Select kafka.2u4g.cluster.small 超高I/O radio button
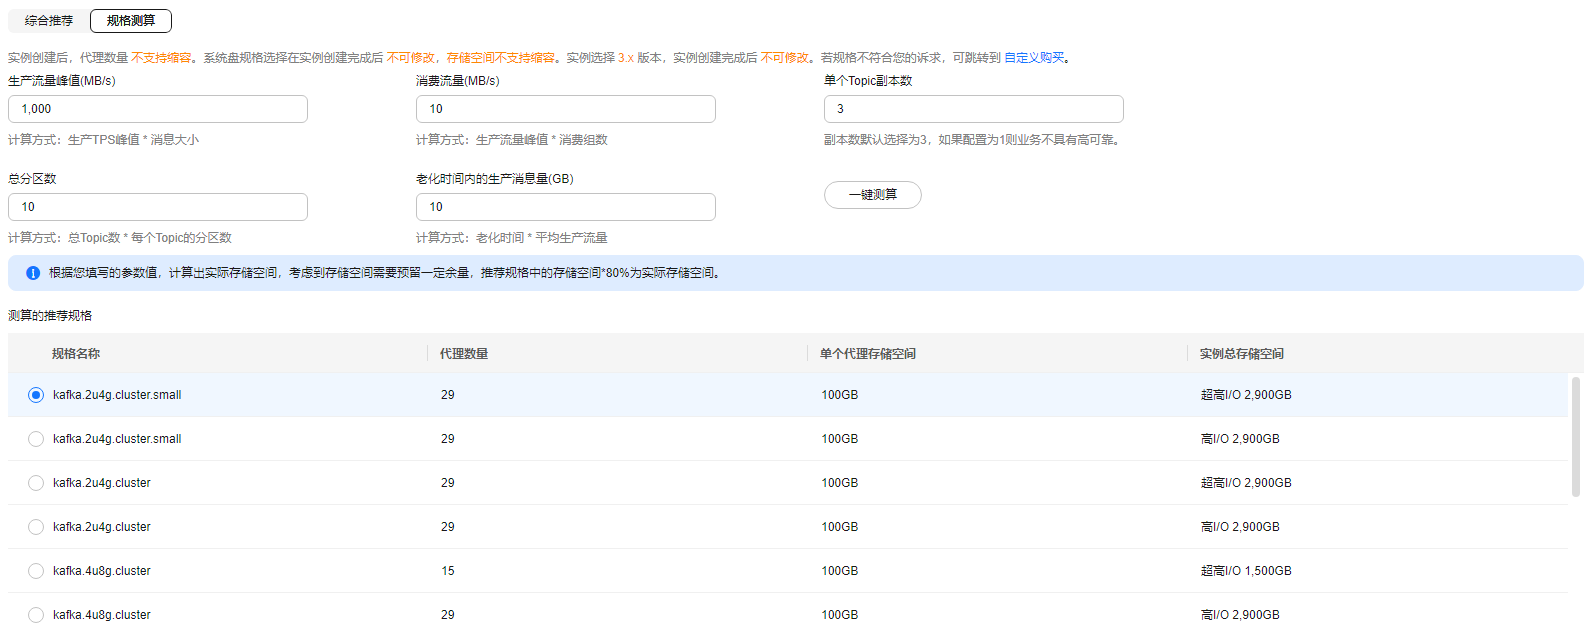1587x631 pixels. pos(36,395)
